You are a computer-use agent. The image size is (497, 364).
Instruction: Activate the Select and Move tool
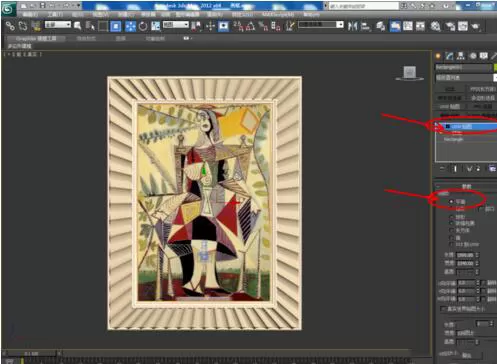tap(130, 26)
